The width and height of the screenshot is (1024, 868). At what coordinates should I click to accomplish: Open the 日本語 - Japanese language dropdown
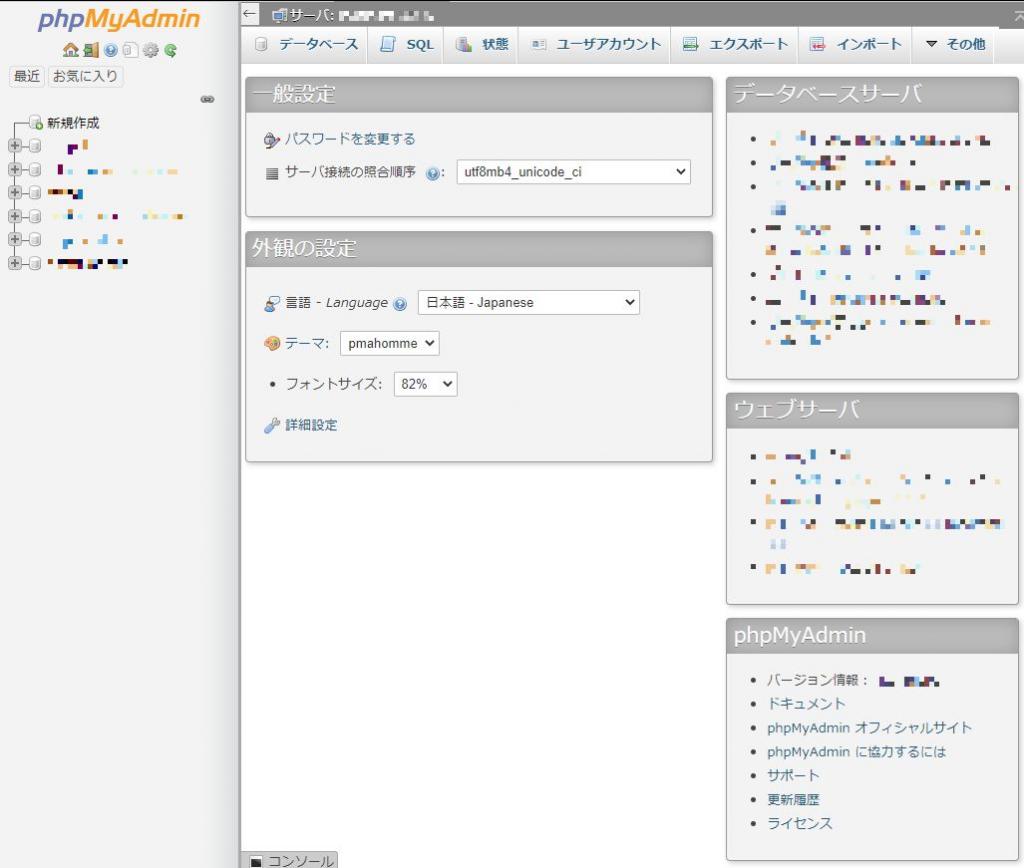click(528, 302)
